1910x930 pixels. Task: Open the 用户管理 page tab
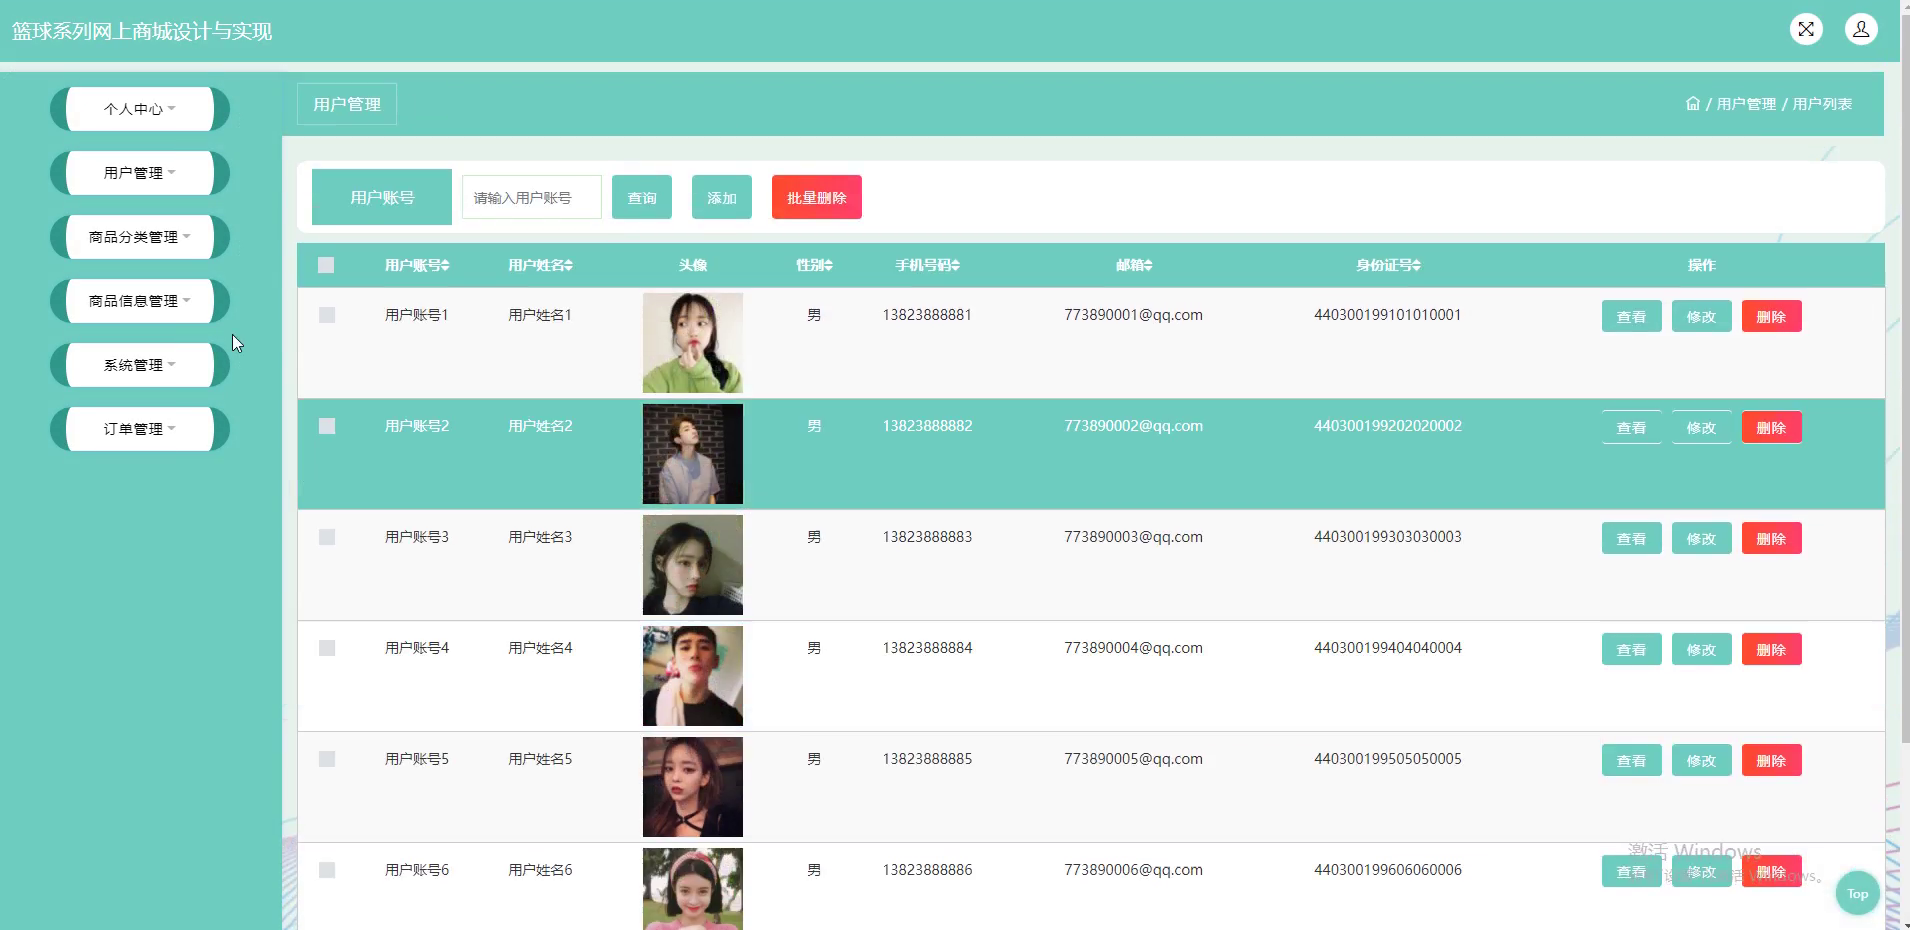pyautogui.click(x=347, y=104)
